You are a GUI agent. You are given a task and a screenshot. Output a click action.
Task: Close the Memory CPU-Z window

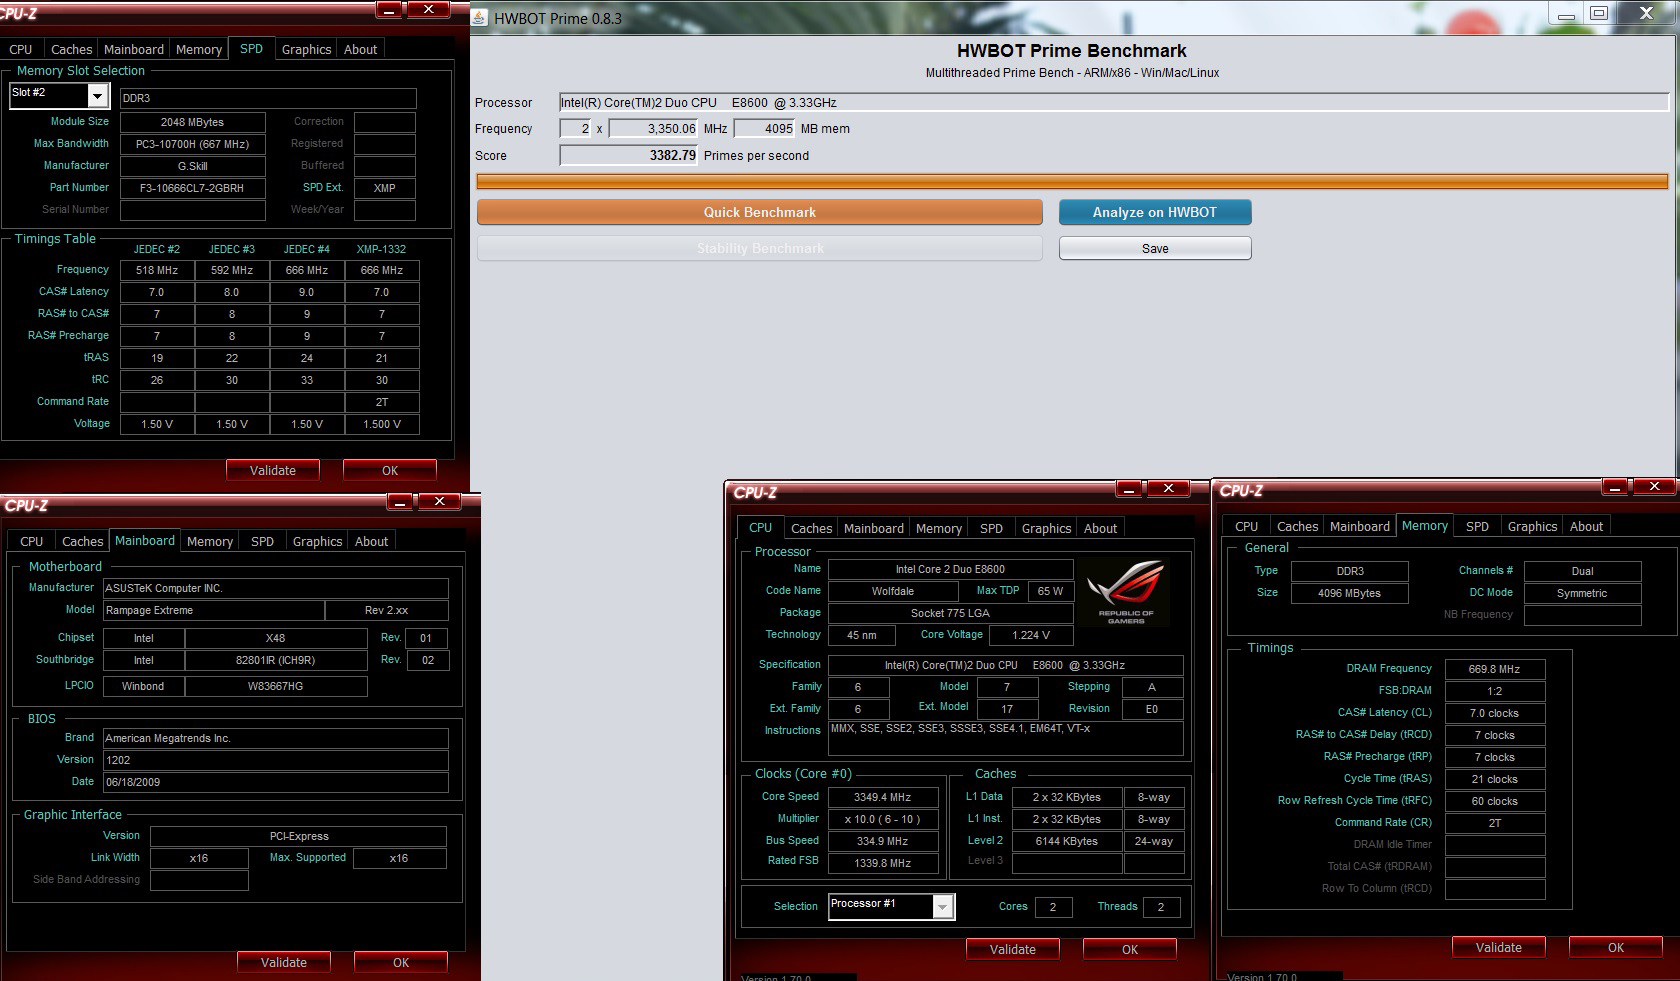[1654, 486]
